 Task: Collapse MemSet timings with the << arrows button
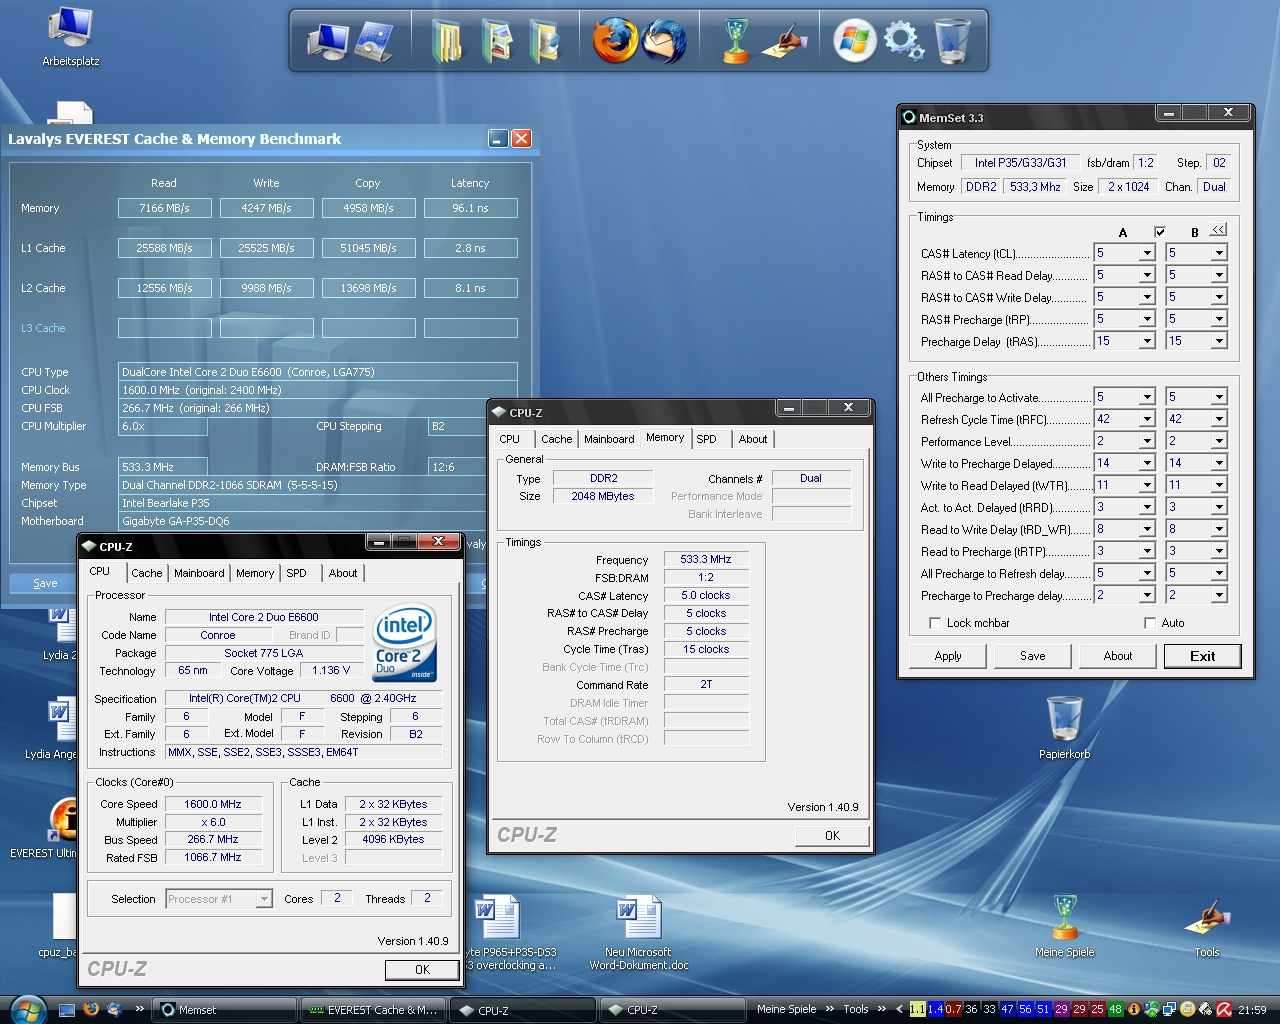1218,231
